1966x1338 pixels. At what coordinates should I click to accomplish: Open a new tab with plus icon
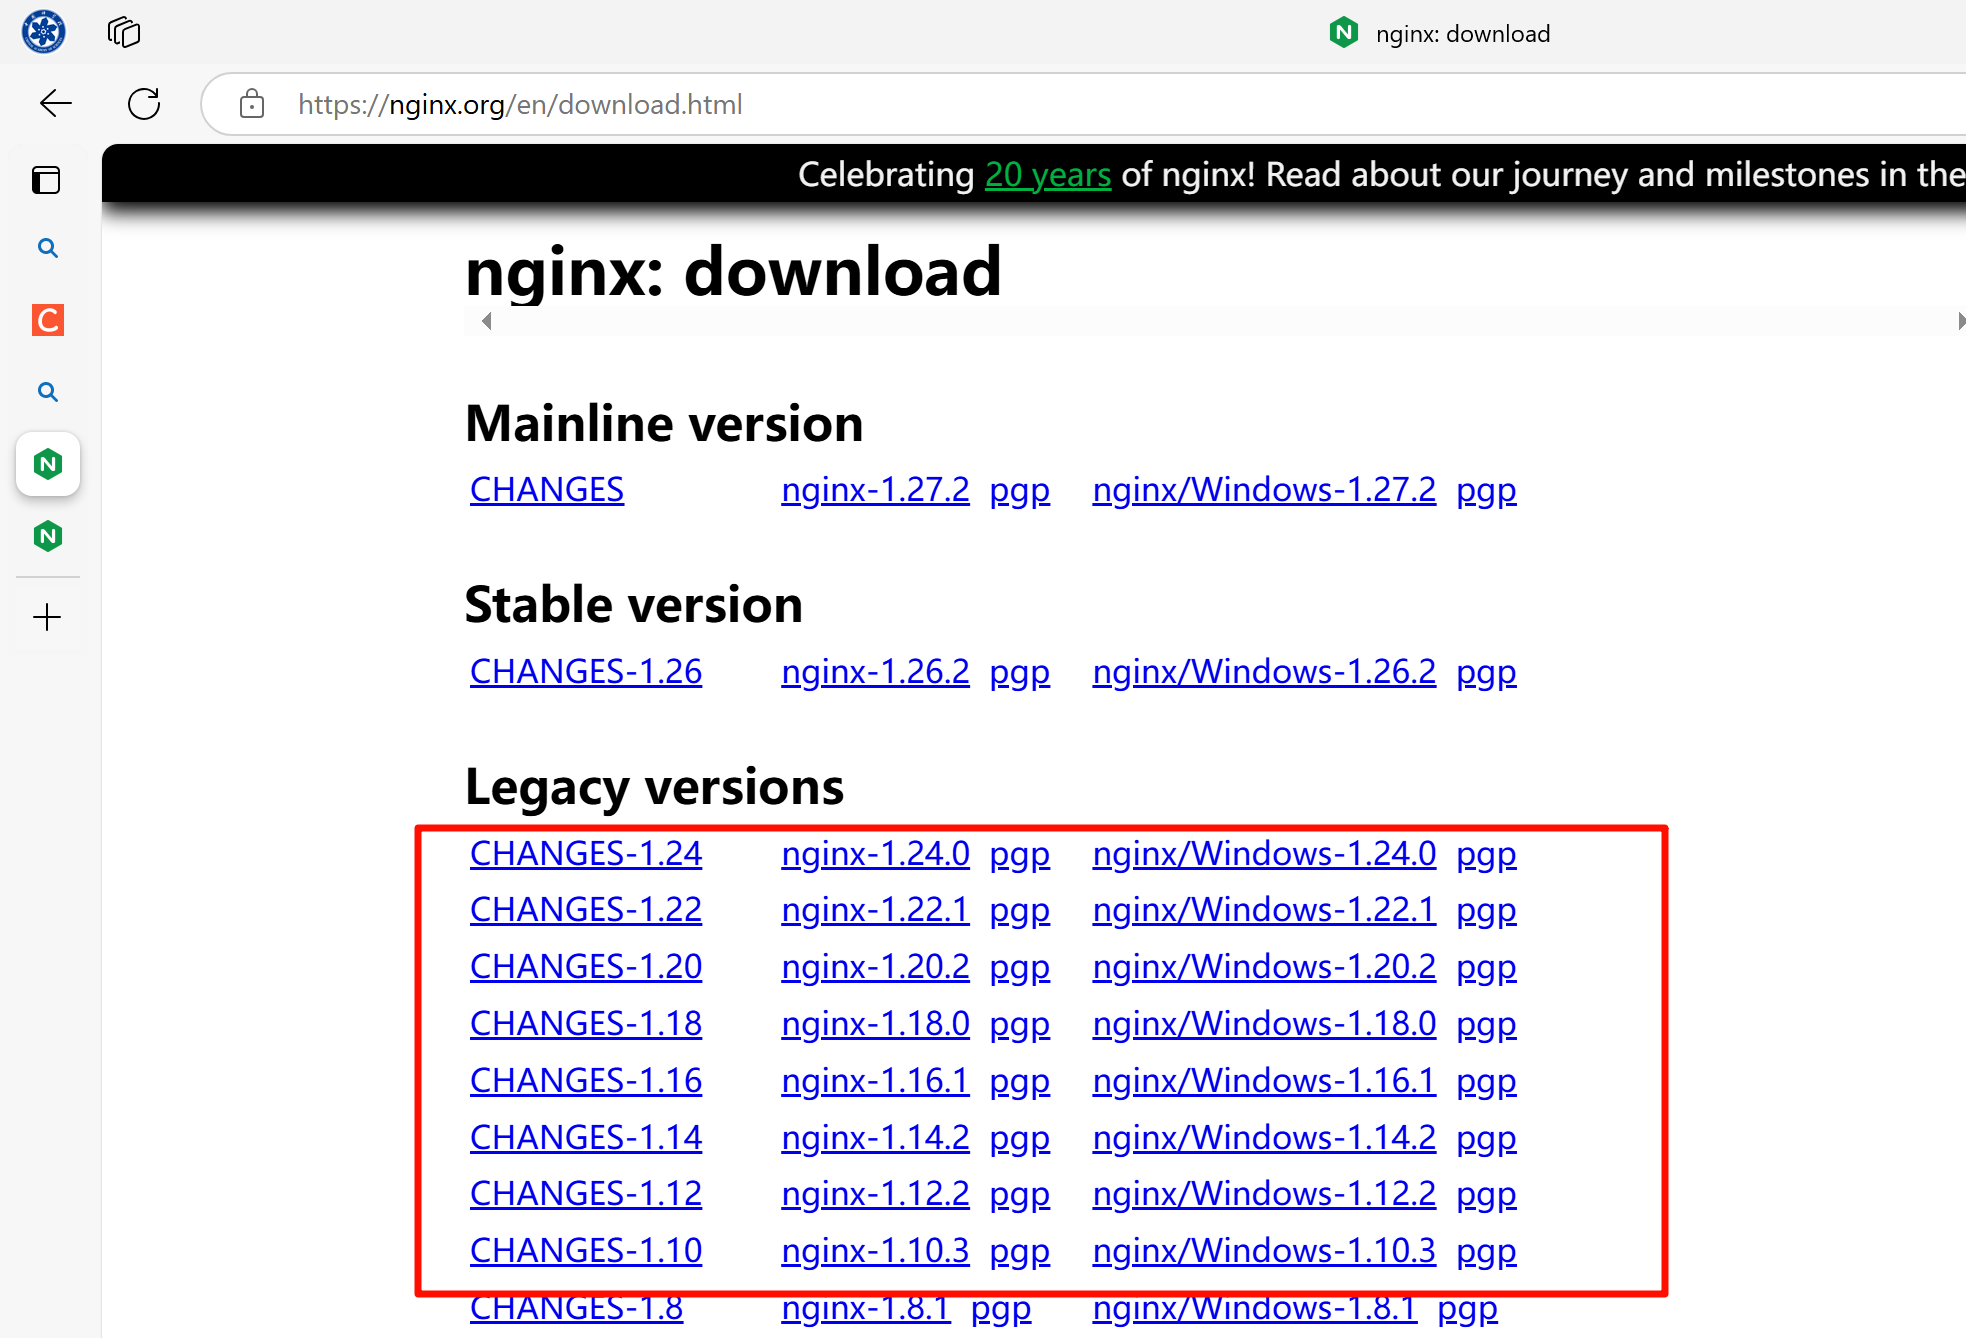click(x=47, y=617)
